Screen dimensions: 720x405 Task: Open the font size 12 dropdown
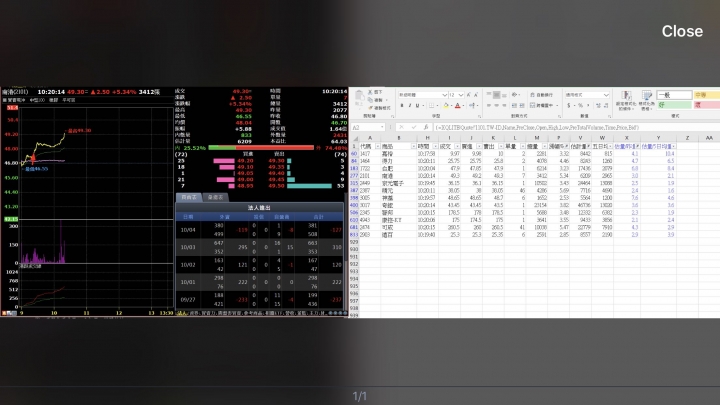pos(461,95)
